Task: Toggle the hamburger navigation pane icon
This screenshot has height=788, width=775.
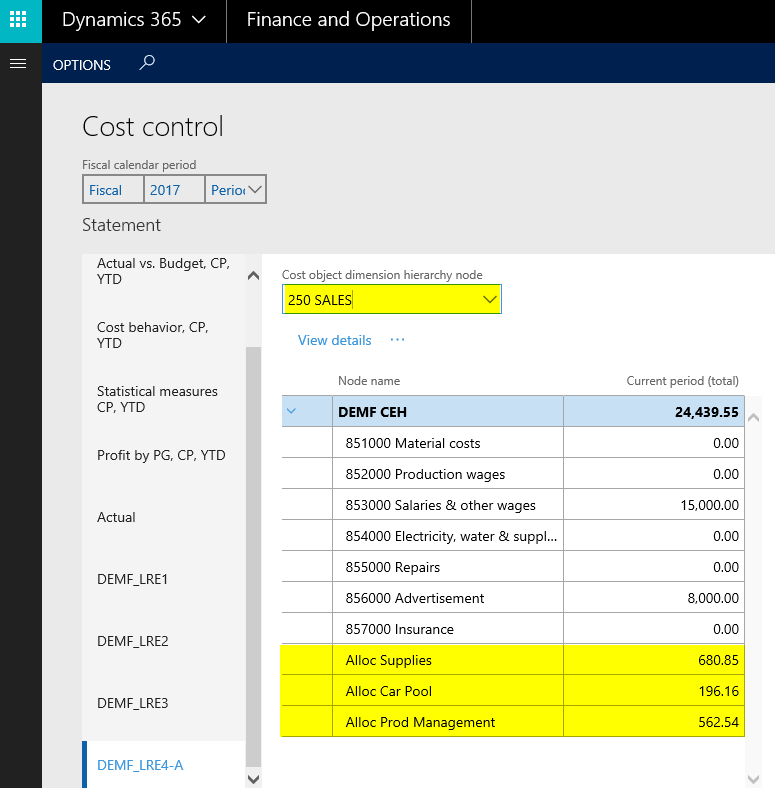Action: [x=16, y=63]
